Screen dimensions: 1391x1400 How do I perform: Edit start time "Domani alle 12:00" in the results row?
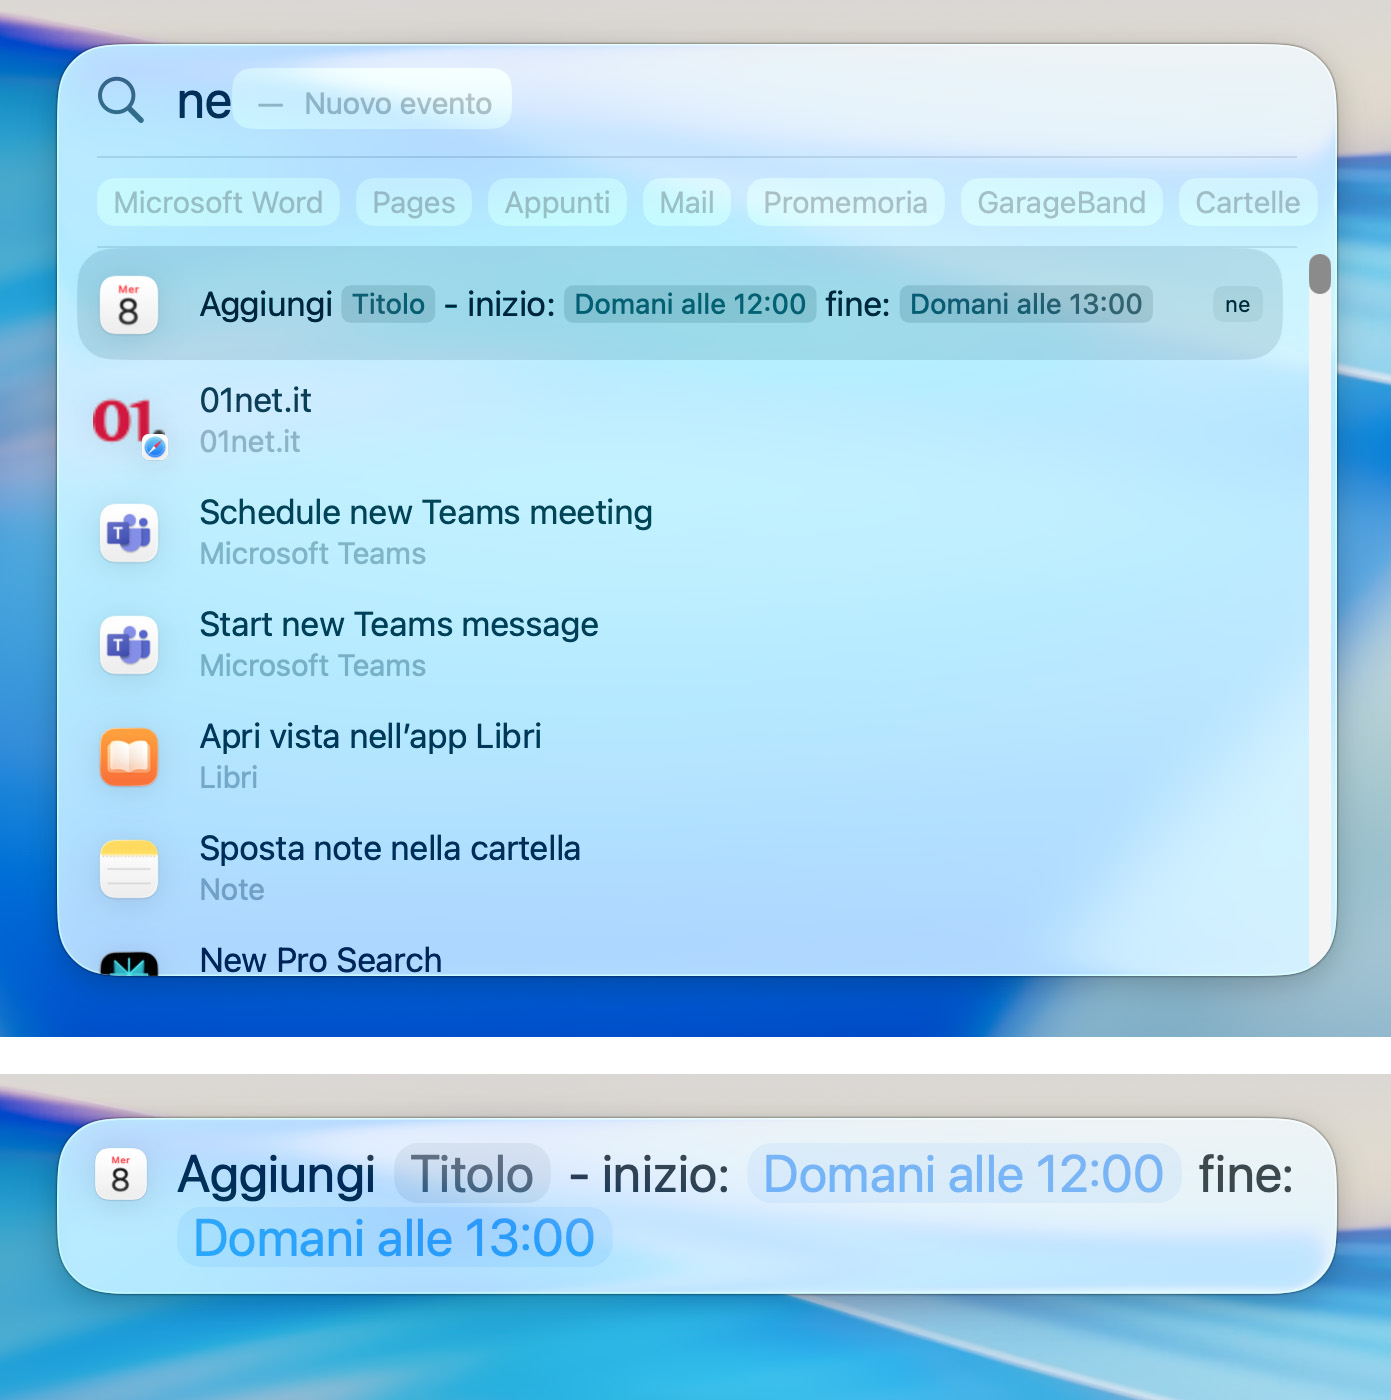tap(690, 304)
